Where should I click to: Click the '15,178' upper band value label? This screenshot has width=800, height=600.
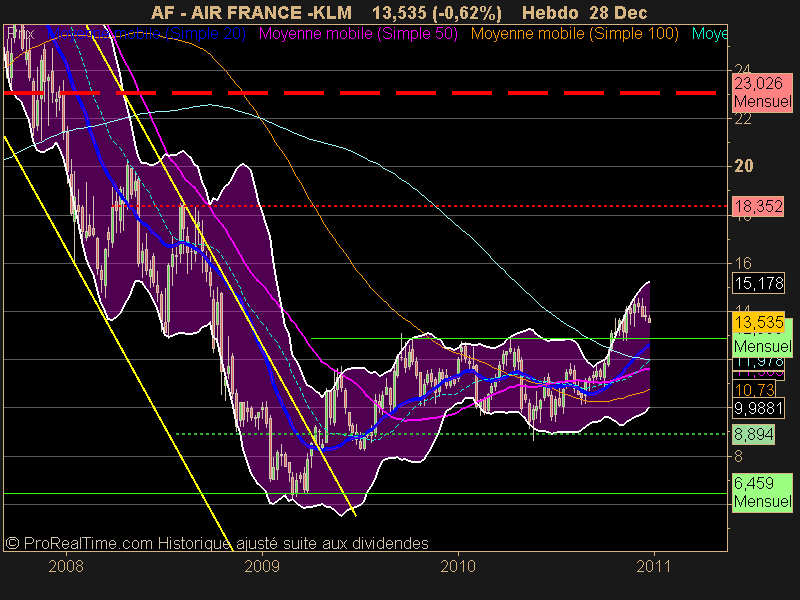758,283
